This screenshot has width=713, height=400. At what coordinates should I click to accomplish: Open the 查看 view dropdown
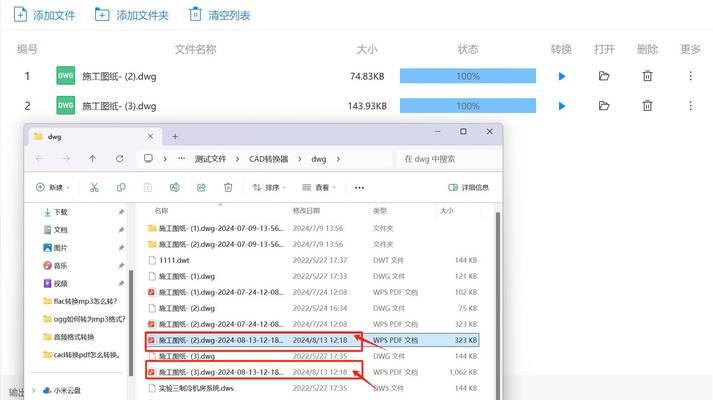[x=319, y=187]
